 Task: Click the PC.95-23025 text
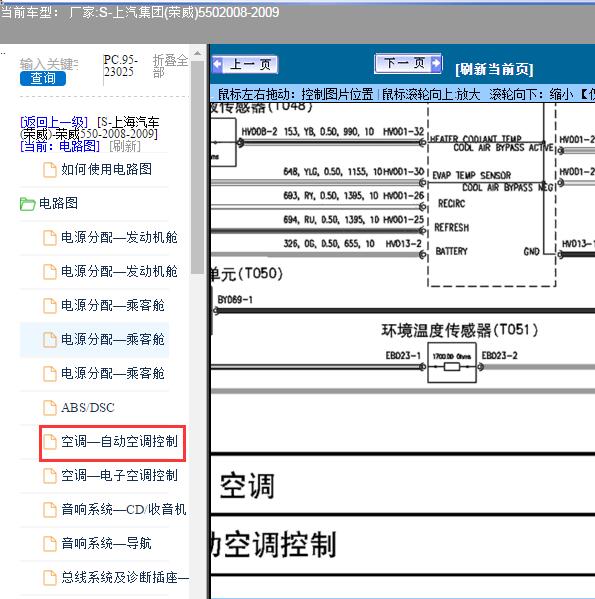pyautogui.click(x=120, y=66)
